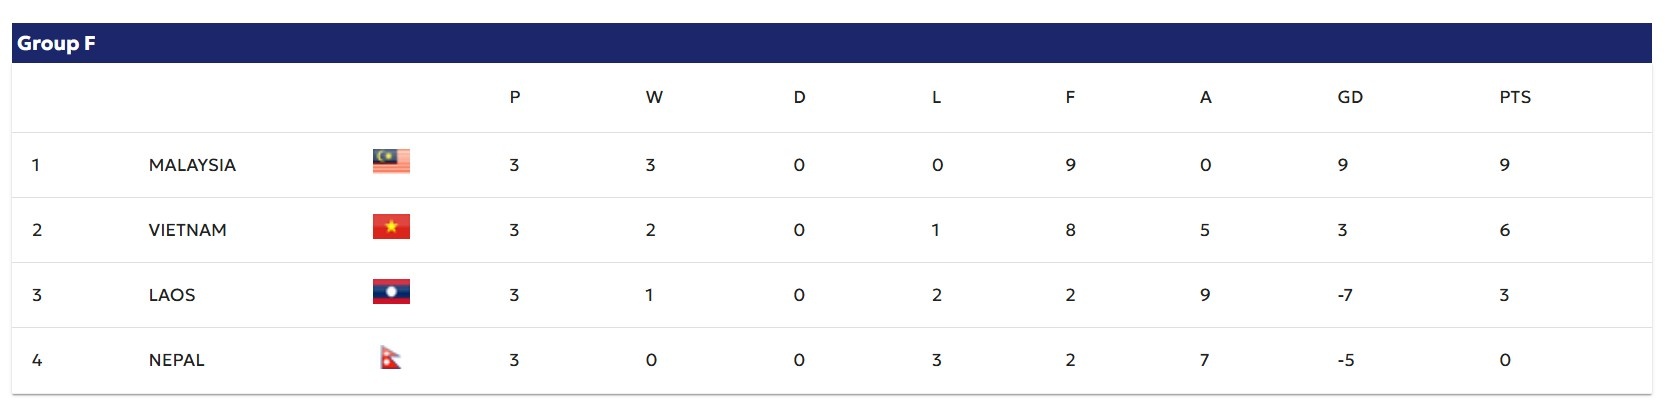The height and width of the screenshot is (408, 1665).
Task: Click the GD column header
Action: coord(1350,97)
